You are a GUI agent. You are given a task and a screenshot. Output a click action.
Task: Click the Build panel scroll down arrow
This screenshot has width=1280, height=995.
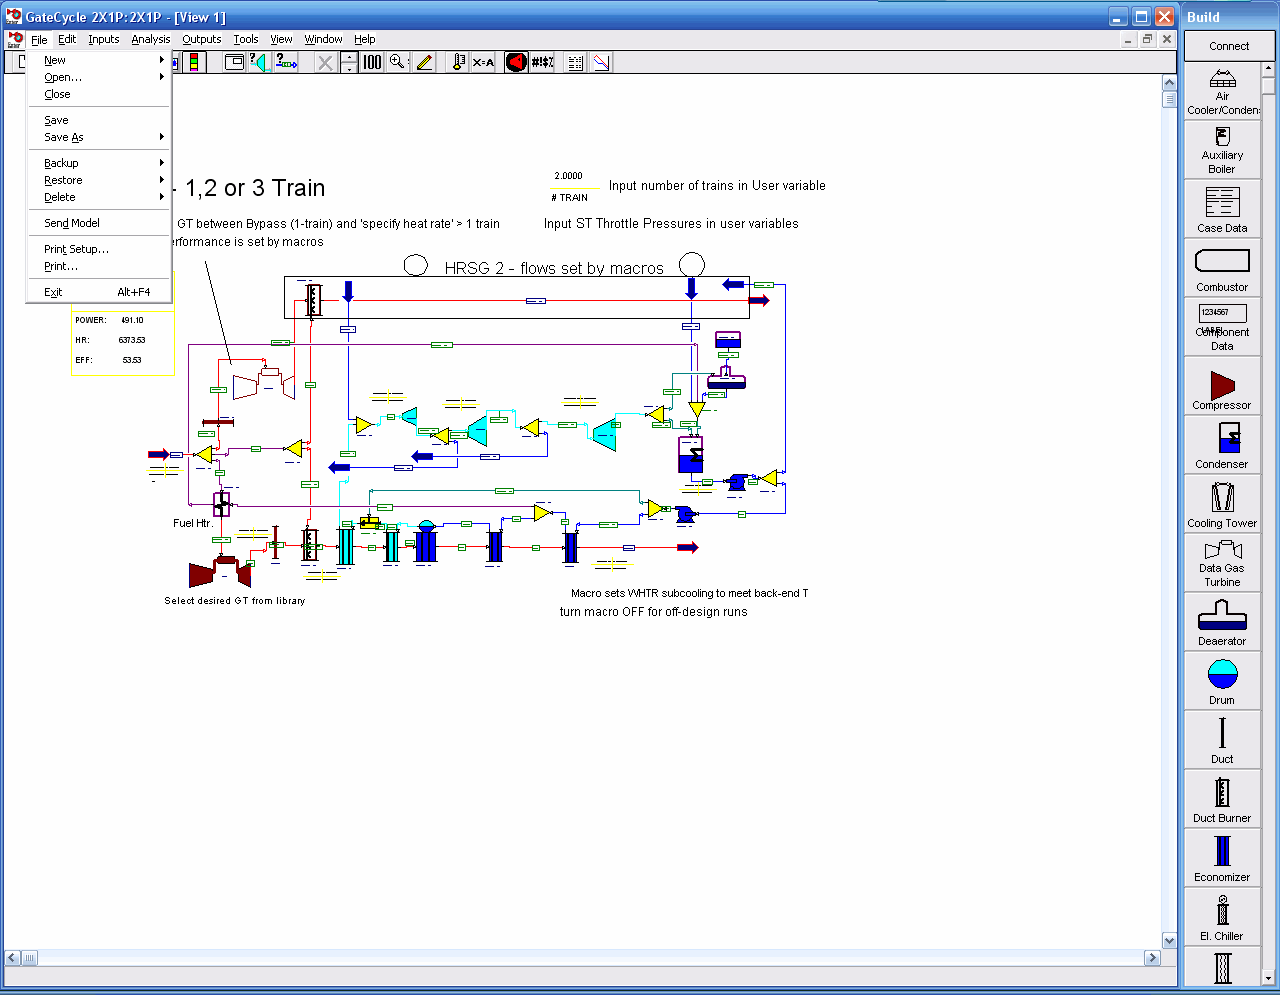(1269, 977)
